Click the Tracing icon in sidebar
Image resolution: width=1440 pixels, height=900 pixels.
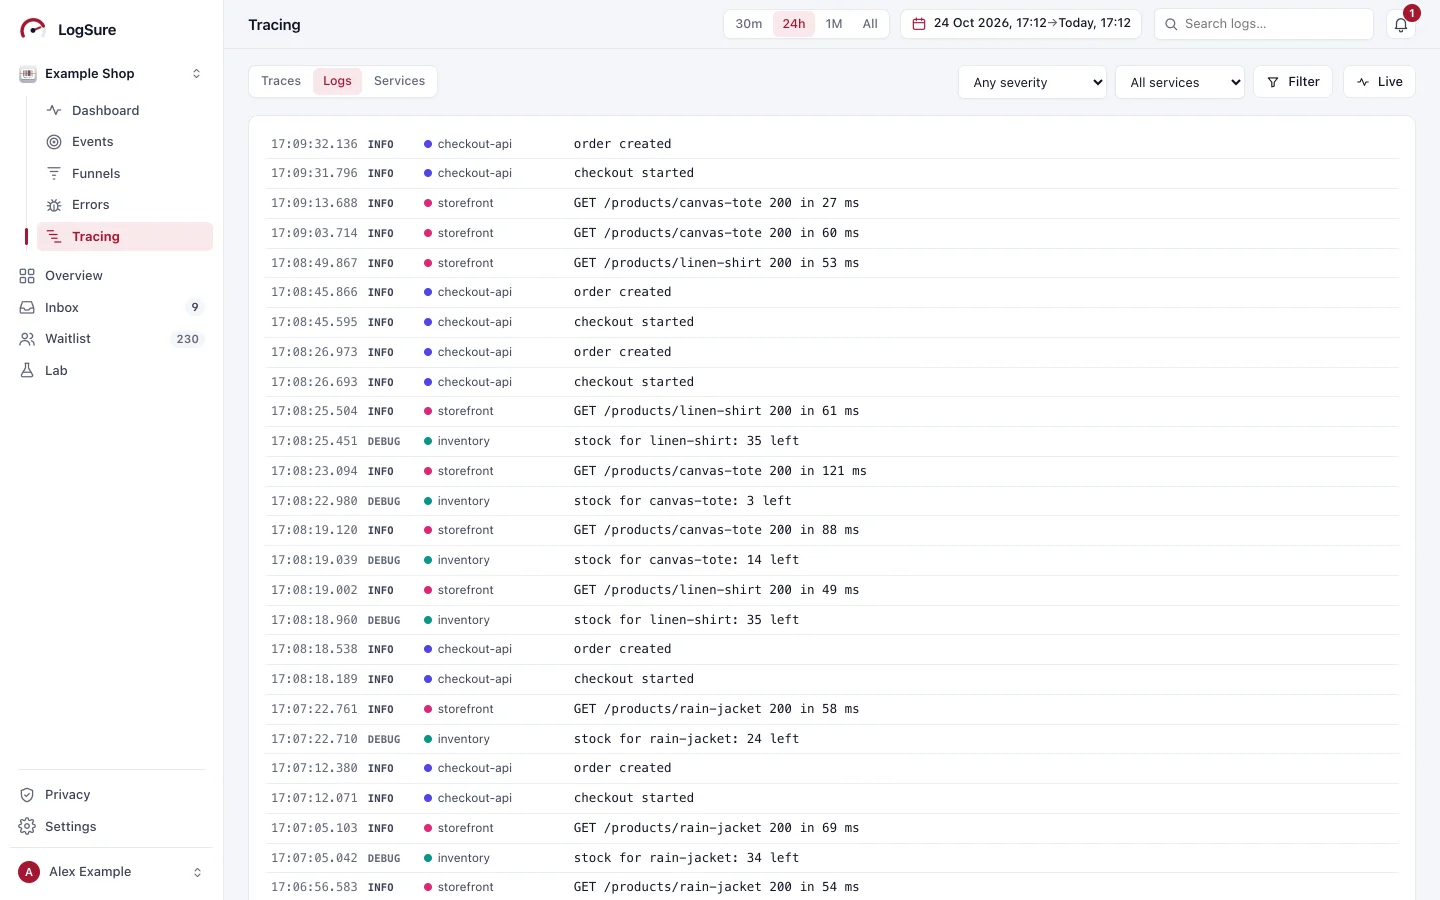[54, 237]
